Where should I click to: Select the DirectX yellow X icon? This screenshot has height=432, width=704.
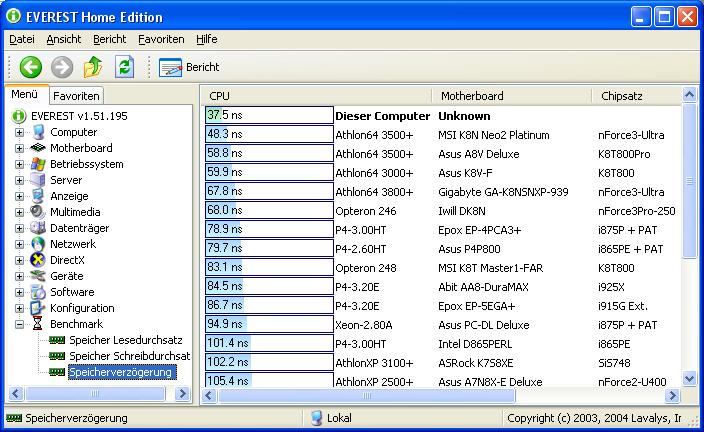point(38,260)
